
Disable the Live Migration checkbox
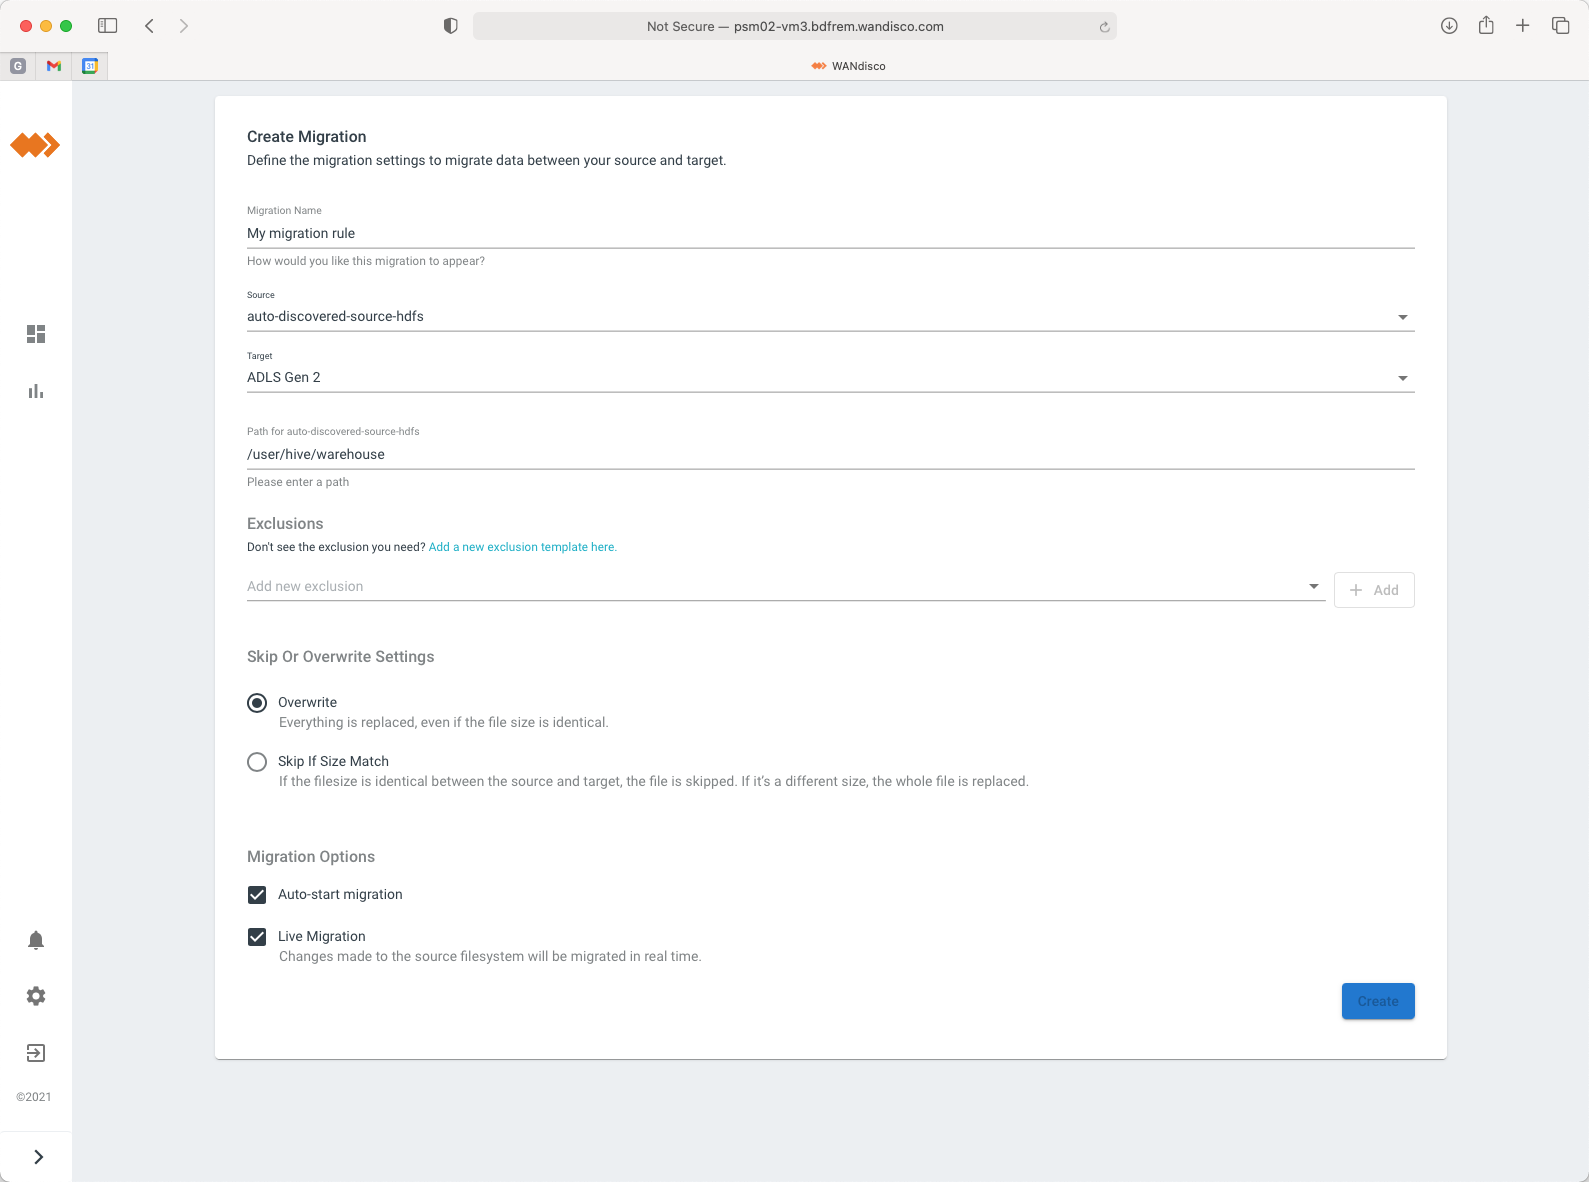pyautogui.click(x=257, y=937)
